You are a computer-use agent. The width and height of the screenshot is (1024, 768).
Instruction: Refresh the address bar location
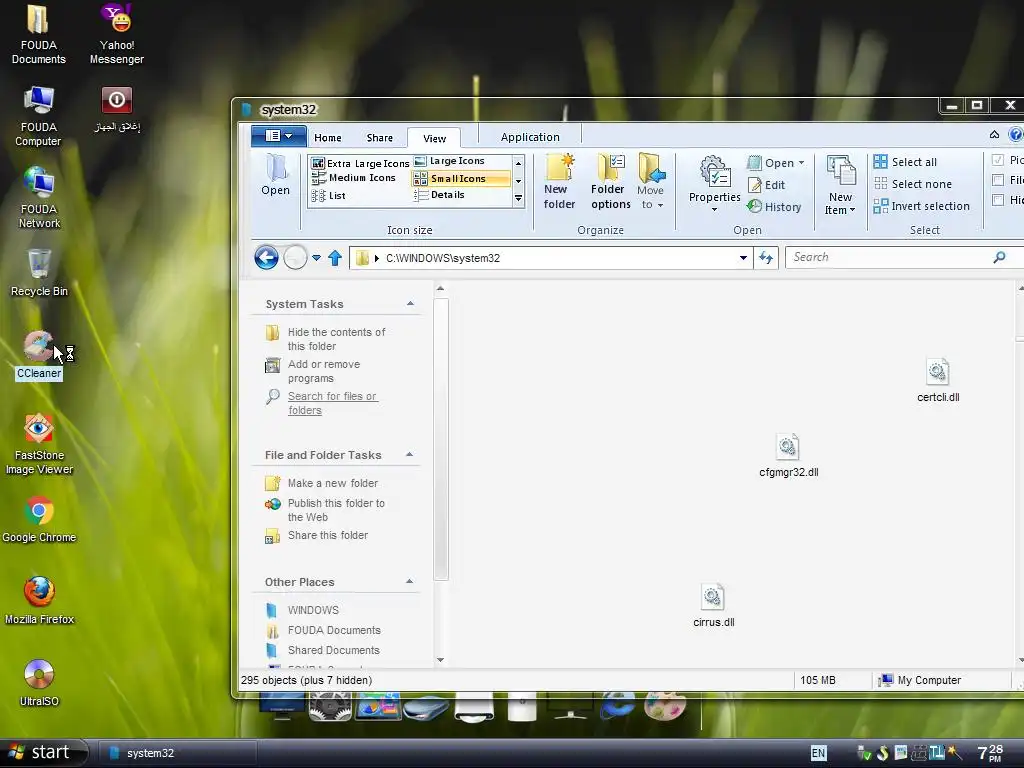coord(766,258)
